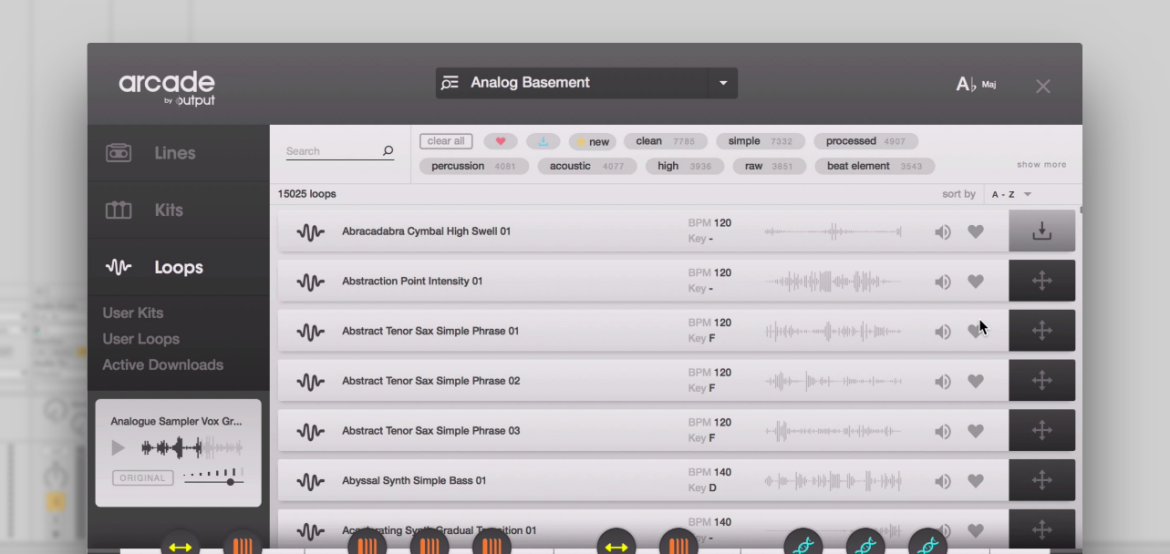1170x554 pixels.
Task: Filter by the high tag
Action: pos(684,166)
